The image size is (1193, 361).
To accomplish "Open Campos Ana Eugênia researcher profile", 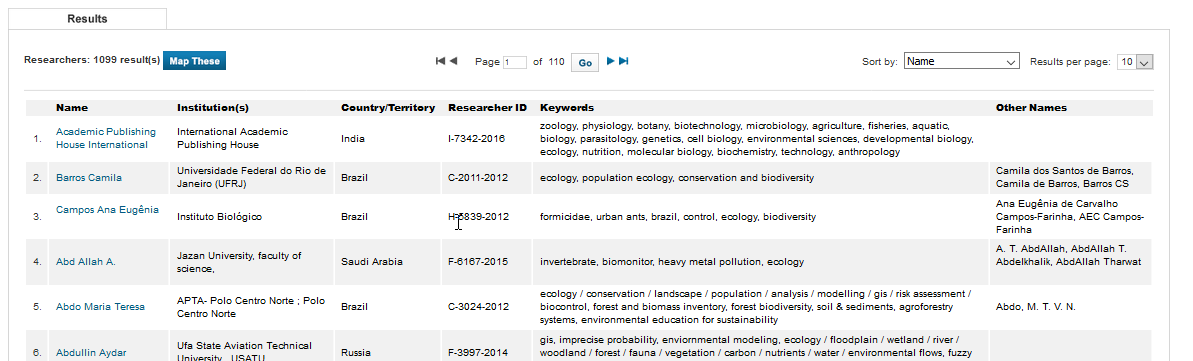I will [x=107, y=209].
